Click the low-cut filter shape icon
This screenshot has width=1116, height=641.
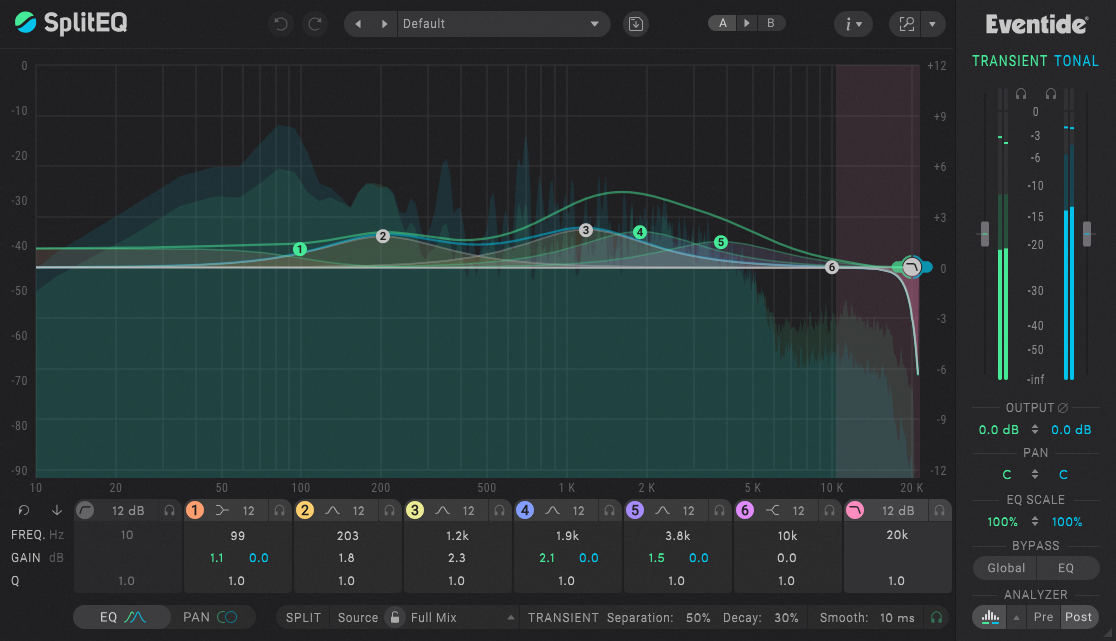click(86, 511)
